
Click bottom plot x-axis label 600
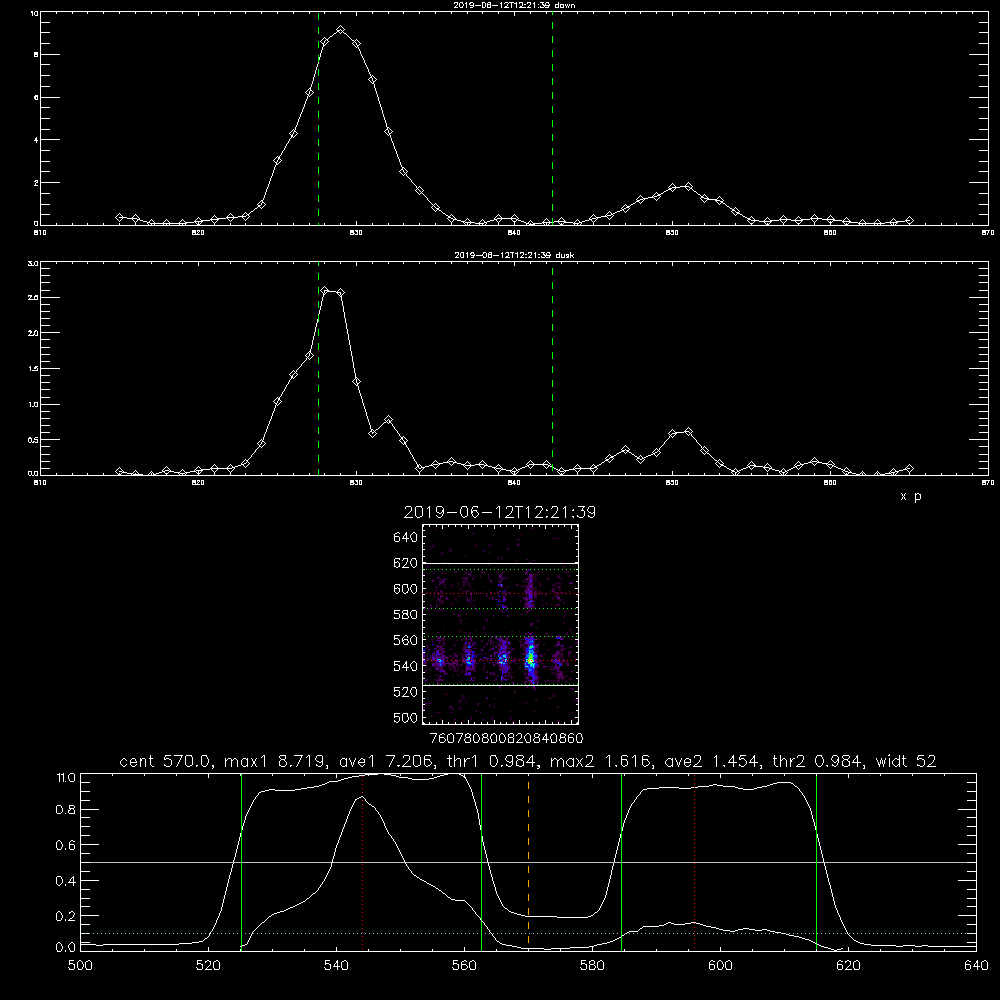tap(720, 965)
